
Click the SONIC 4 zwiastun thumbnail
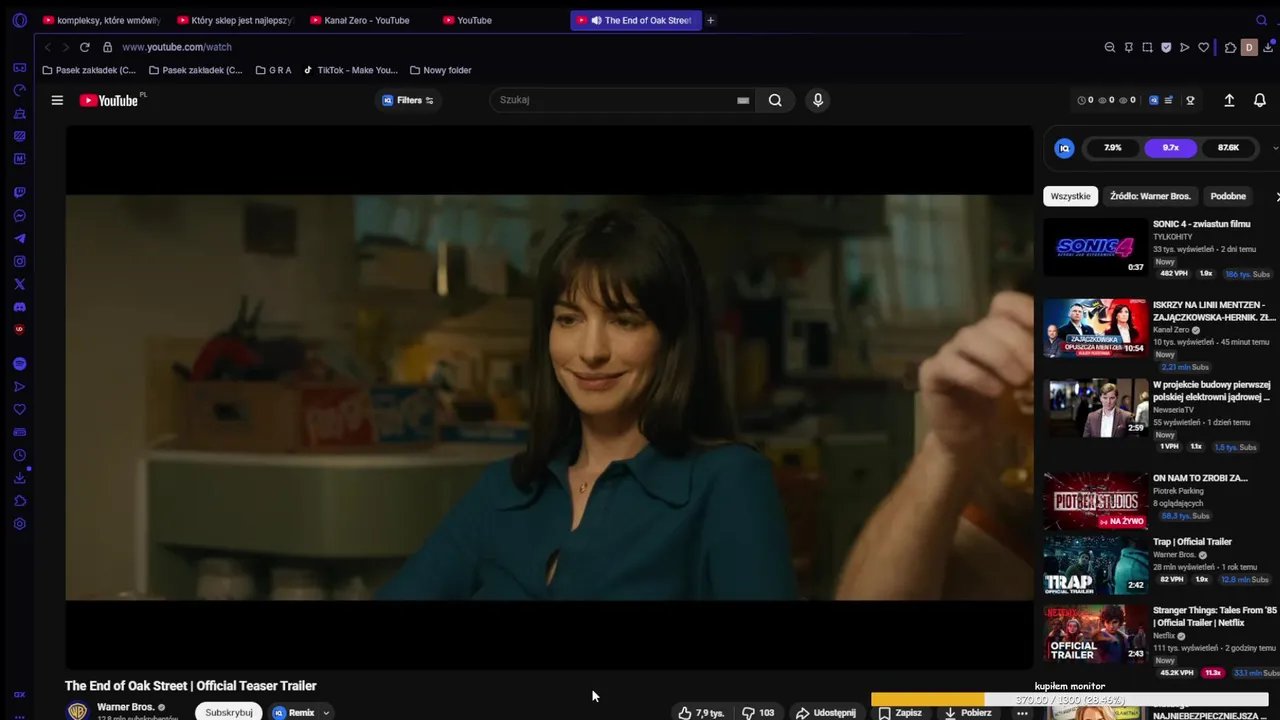point(1095,246)
